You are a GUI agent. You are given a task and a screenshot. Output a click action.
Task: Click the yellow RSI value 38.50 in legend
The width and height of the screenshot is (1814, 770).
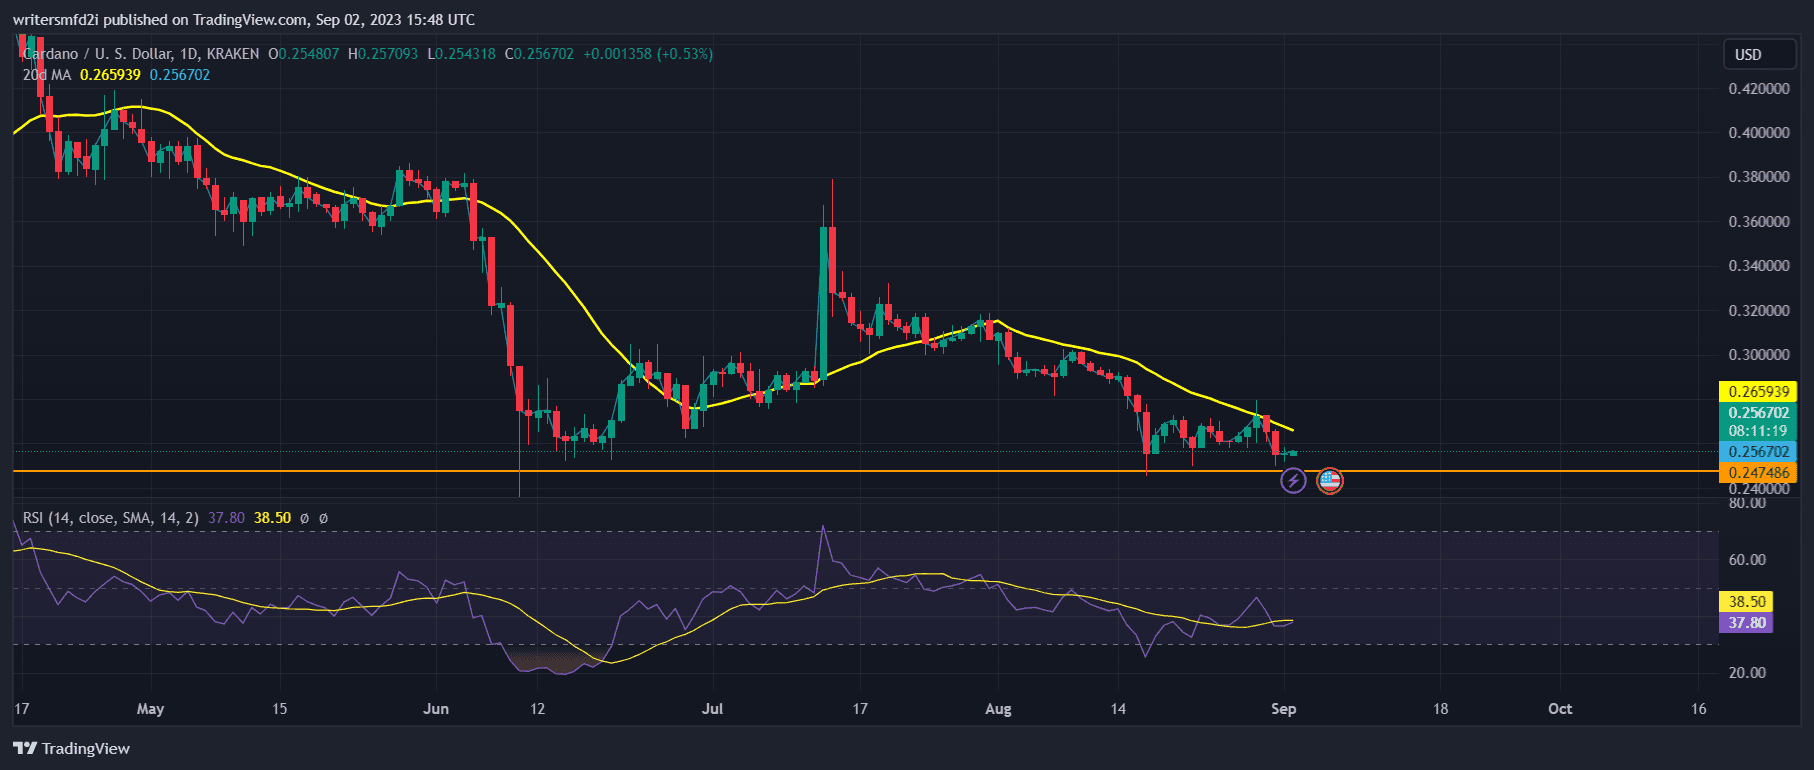[x=272, y=518]
